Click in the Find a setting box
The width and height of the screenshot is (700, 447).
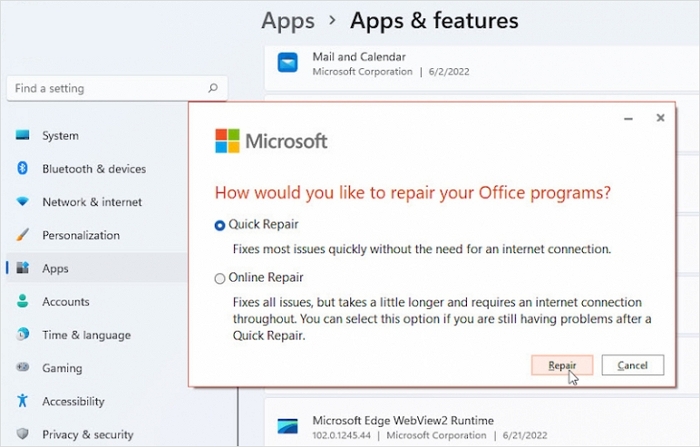[x=105, y=88]
